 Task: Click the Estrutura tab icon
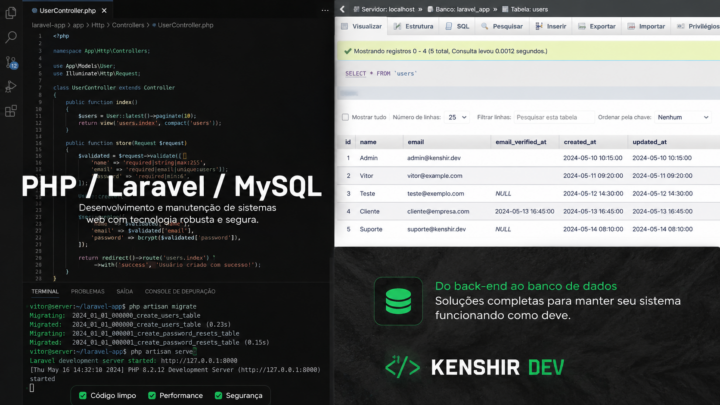point(397,26)
